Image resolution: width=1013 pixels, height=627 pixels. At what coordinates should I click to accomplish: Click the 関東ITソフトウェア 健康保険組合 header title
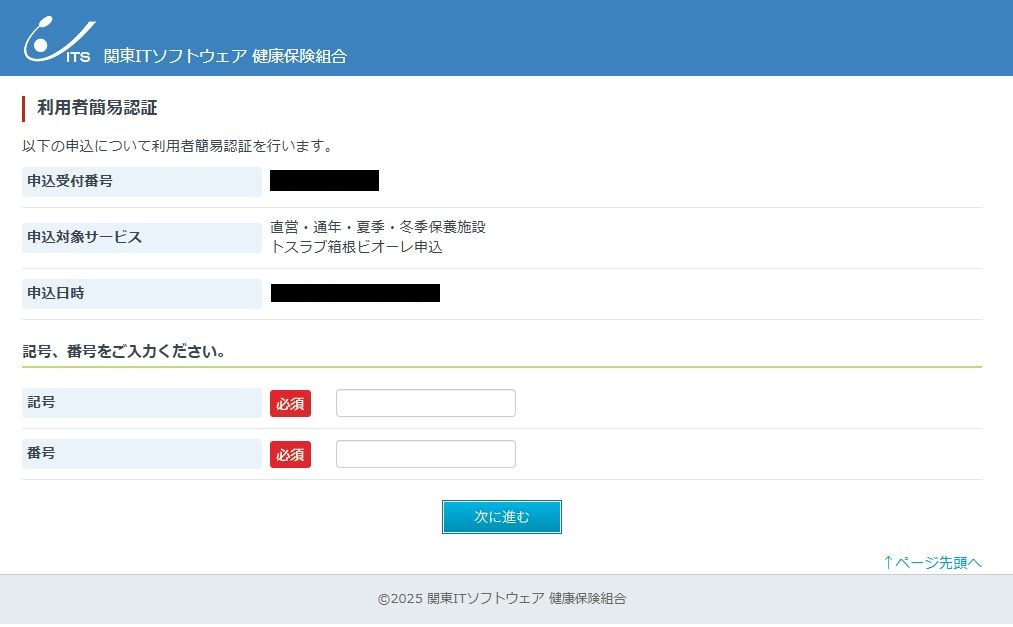pyautogui.click(x=225, y=56)
